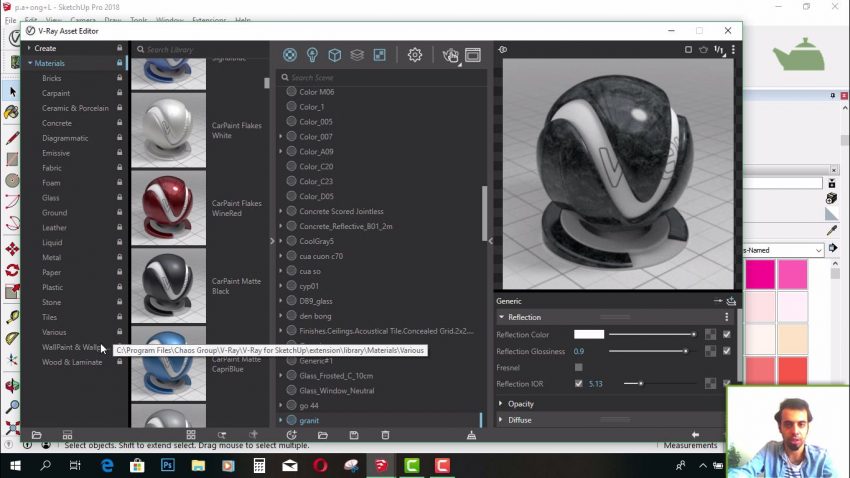Viewport: 850px width, 478px height.
Task: Click the Reflection IOR texture slot
Action: (710, 384)
